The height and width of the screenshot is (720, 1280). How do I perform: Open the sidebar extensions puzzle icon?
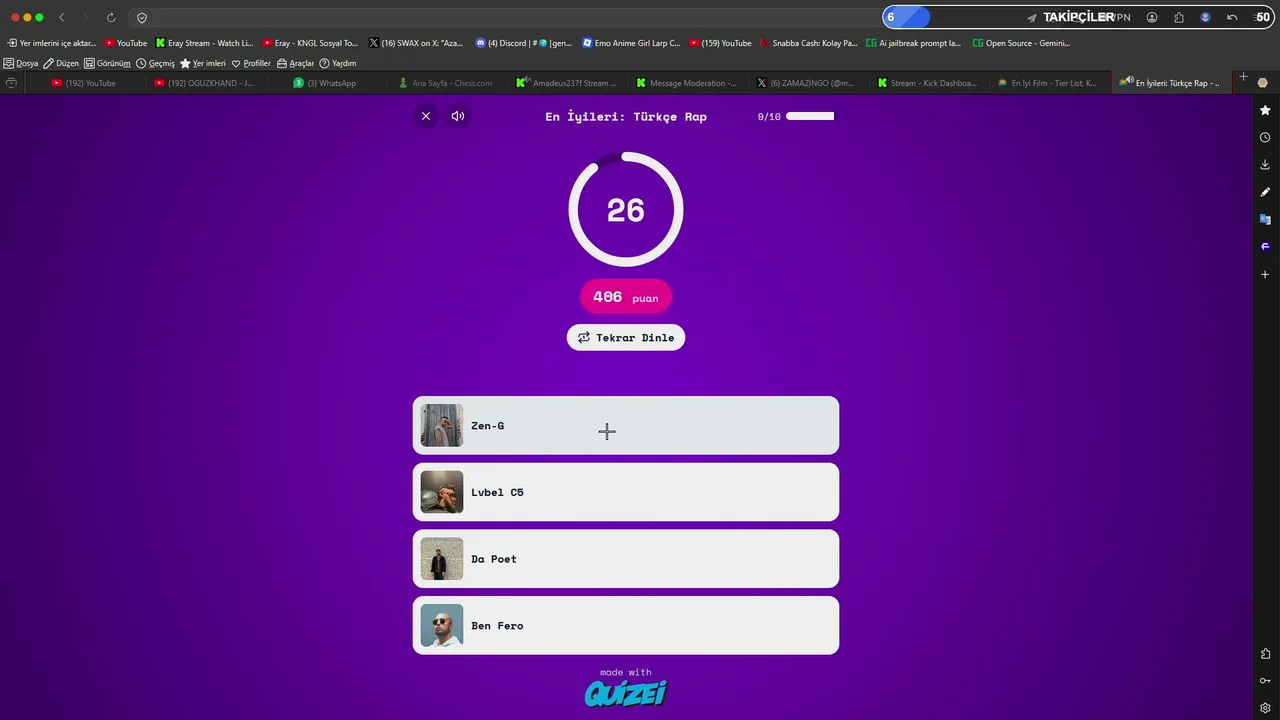pyautogui.click(x=1265, y=654)
